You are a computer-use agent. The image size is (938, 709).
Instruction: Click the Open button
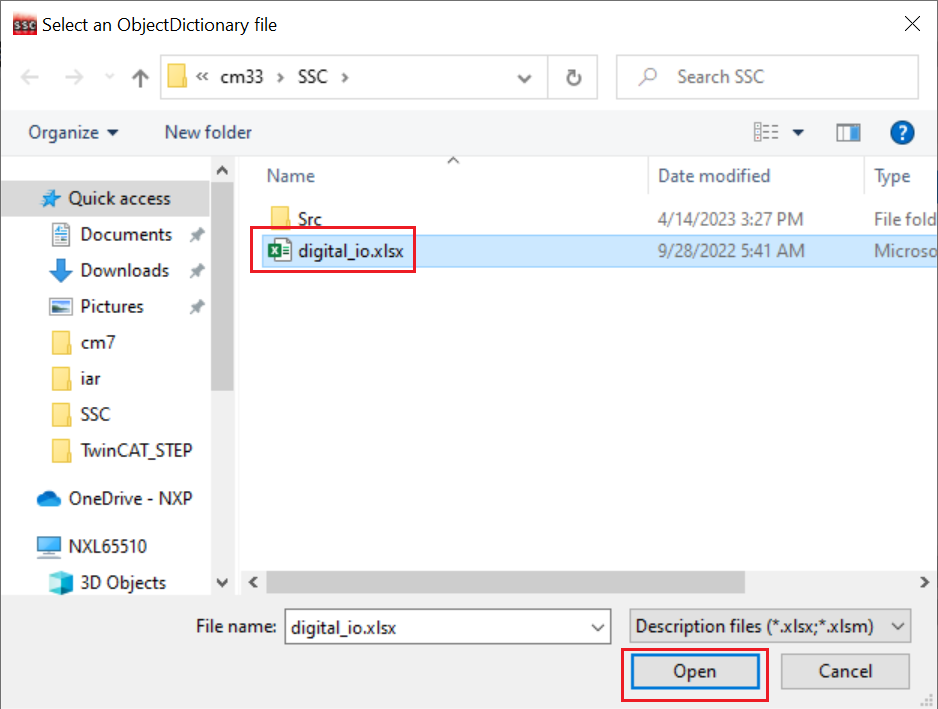[x=694, y=672]
